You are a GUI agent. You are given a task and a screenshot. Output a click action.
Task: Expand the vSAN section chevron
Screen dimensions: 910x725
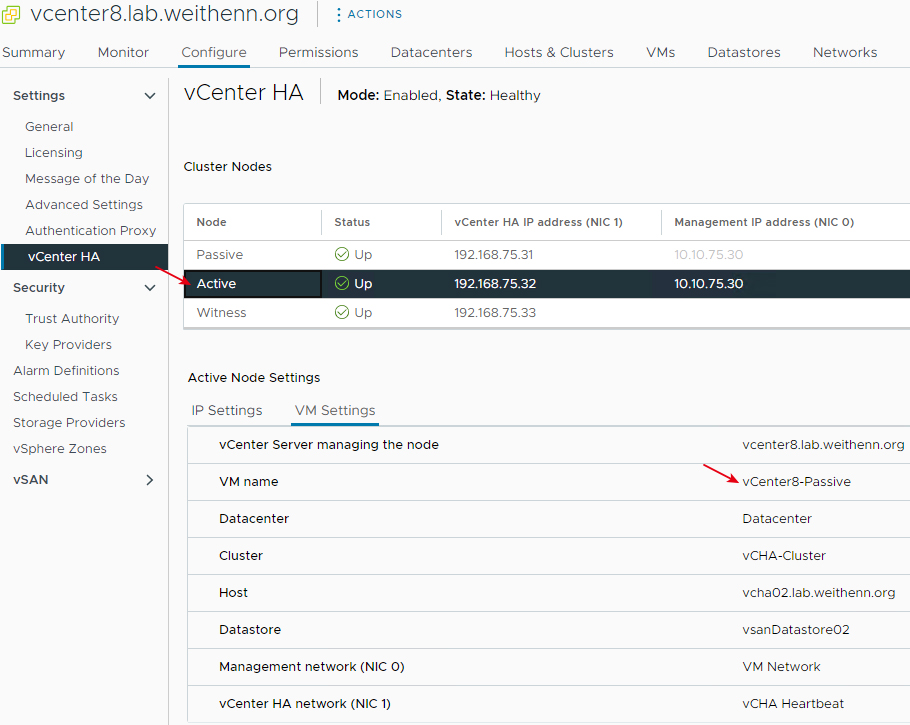(150, 480)
